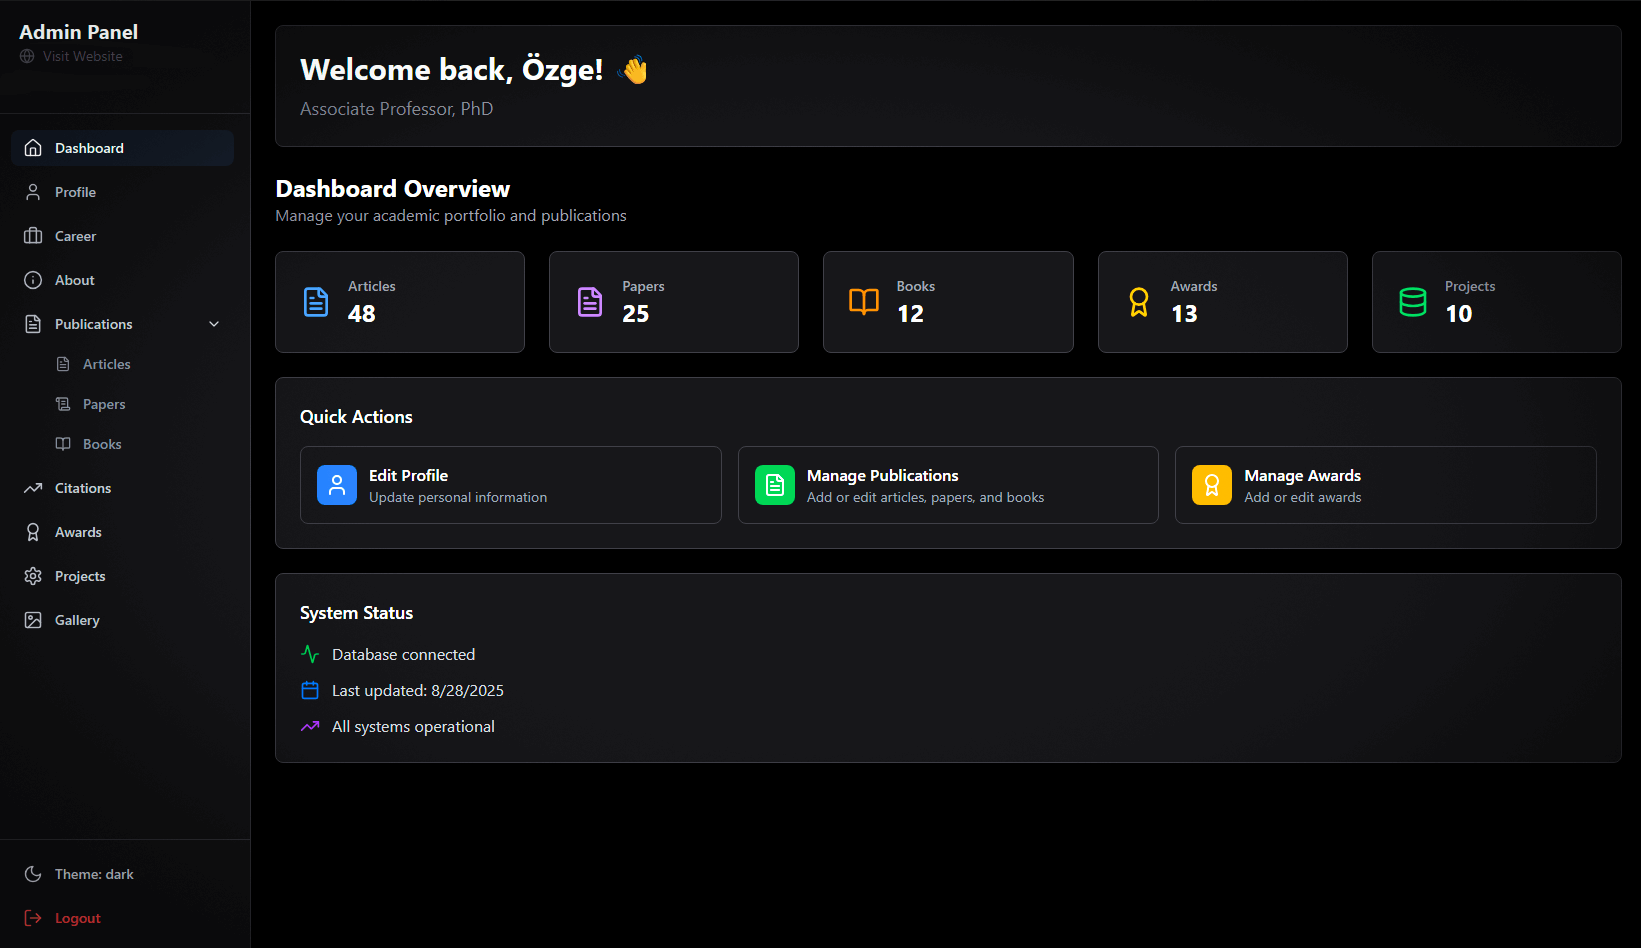Open Books under Publications
The height and width of the screenshot is (948, 1641).
(x=139, y=444)
